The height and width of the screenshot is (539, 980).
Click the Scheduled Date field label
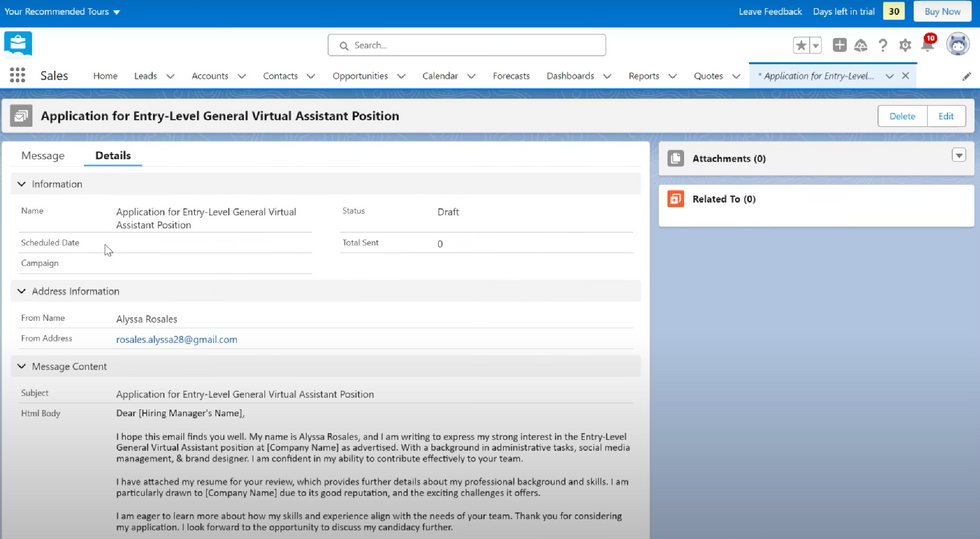(x=50, y=243)
